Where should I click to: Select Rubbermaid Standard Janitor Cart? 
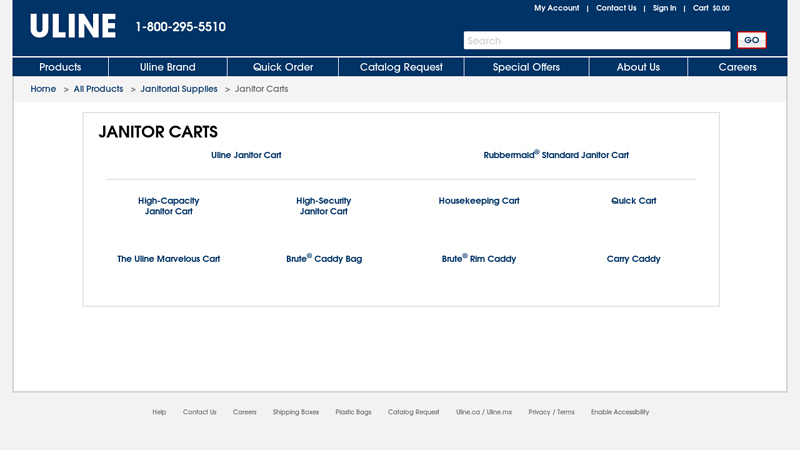coord(556,155)
